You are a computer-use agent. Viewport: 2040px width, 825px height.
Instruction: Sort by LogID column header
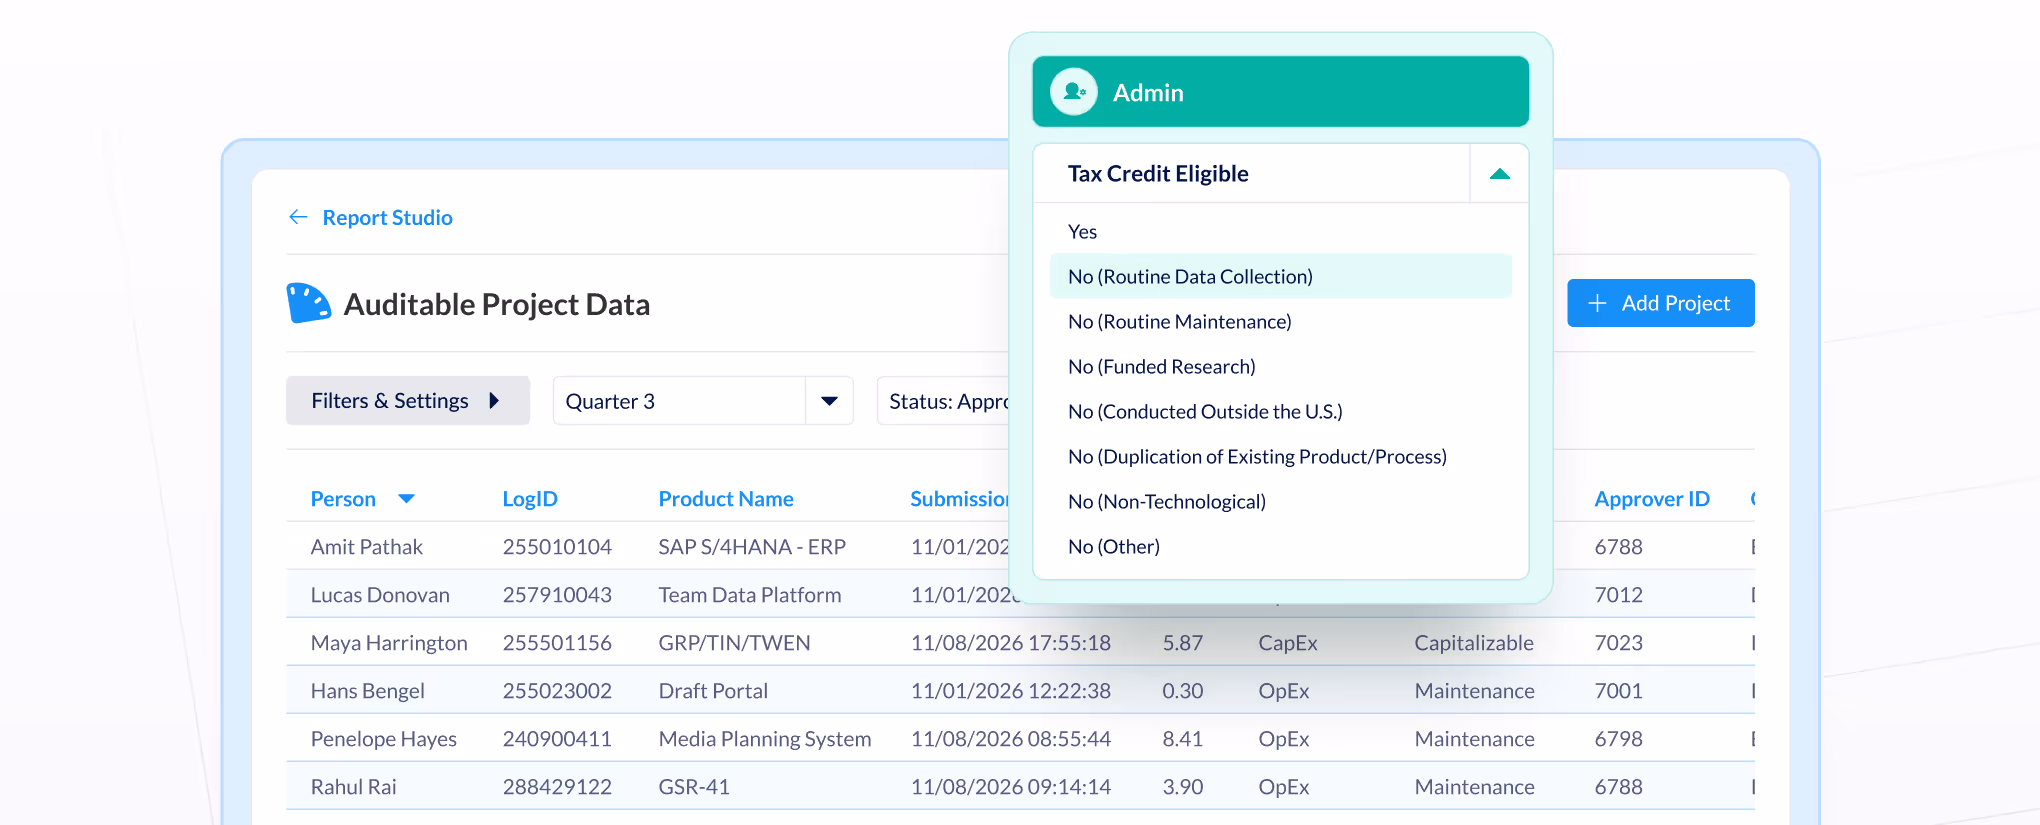[x=530, y=499]
